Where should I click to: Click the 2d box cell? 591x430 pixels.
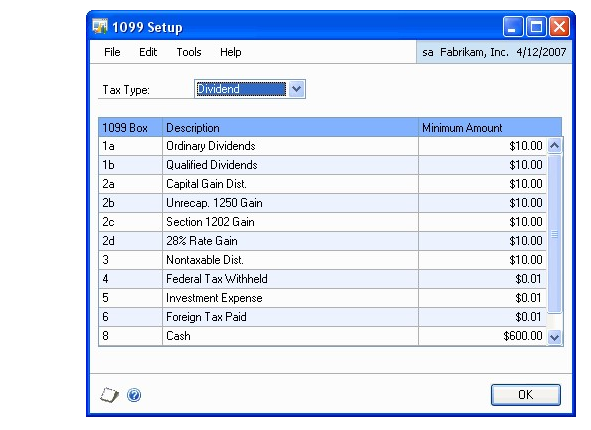(130, 241)
